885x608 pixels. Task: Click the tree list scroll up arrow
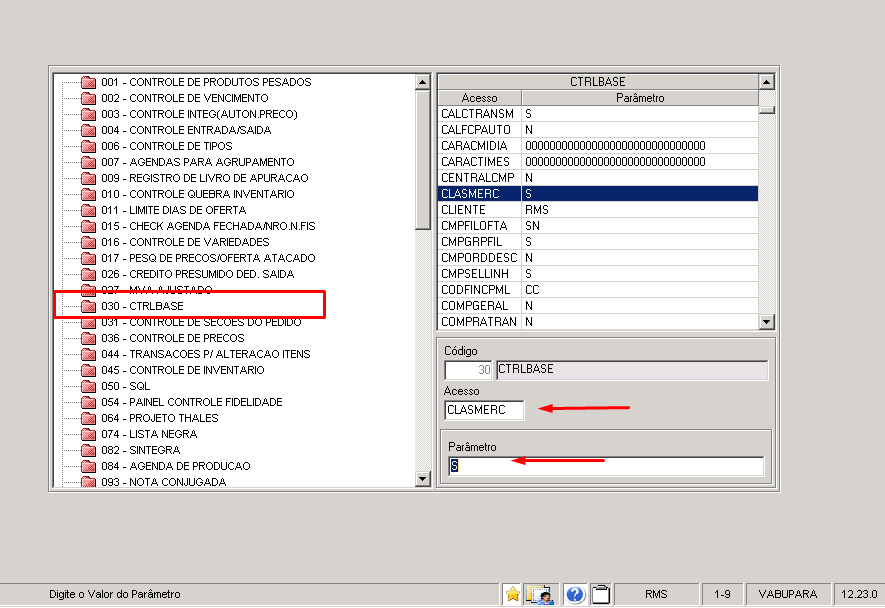422,82
